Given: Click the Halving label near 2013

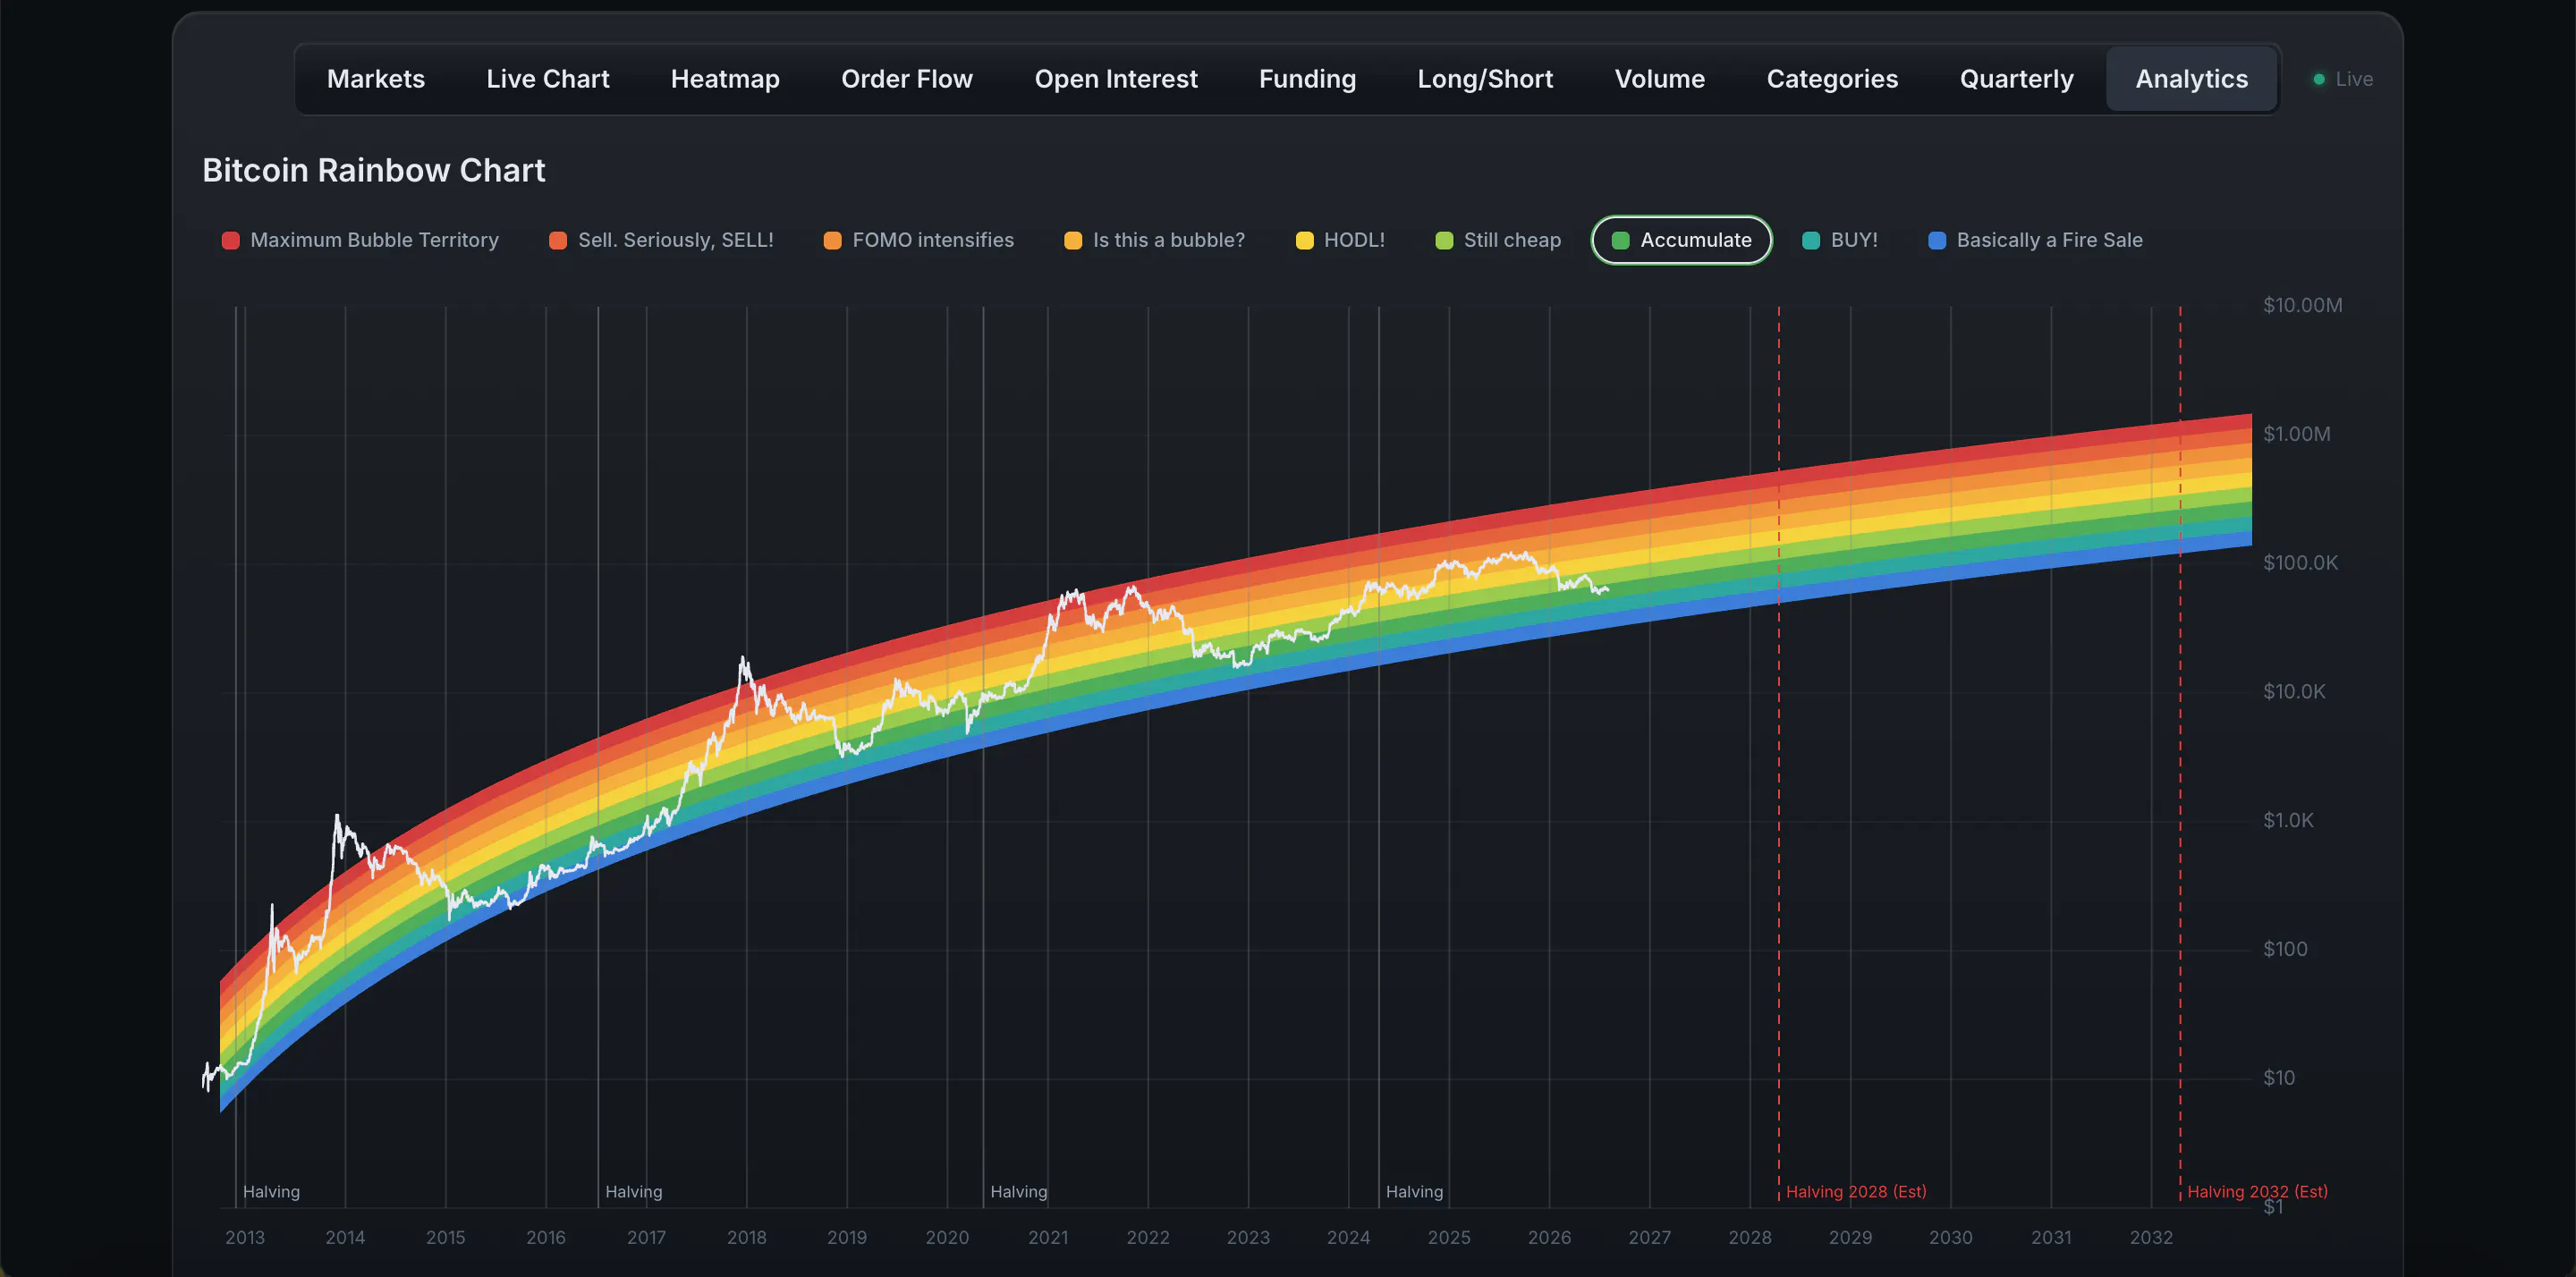Looking at the screenshot, I should [x=271, y=1191].
